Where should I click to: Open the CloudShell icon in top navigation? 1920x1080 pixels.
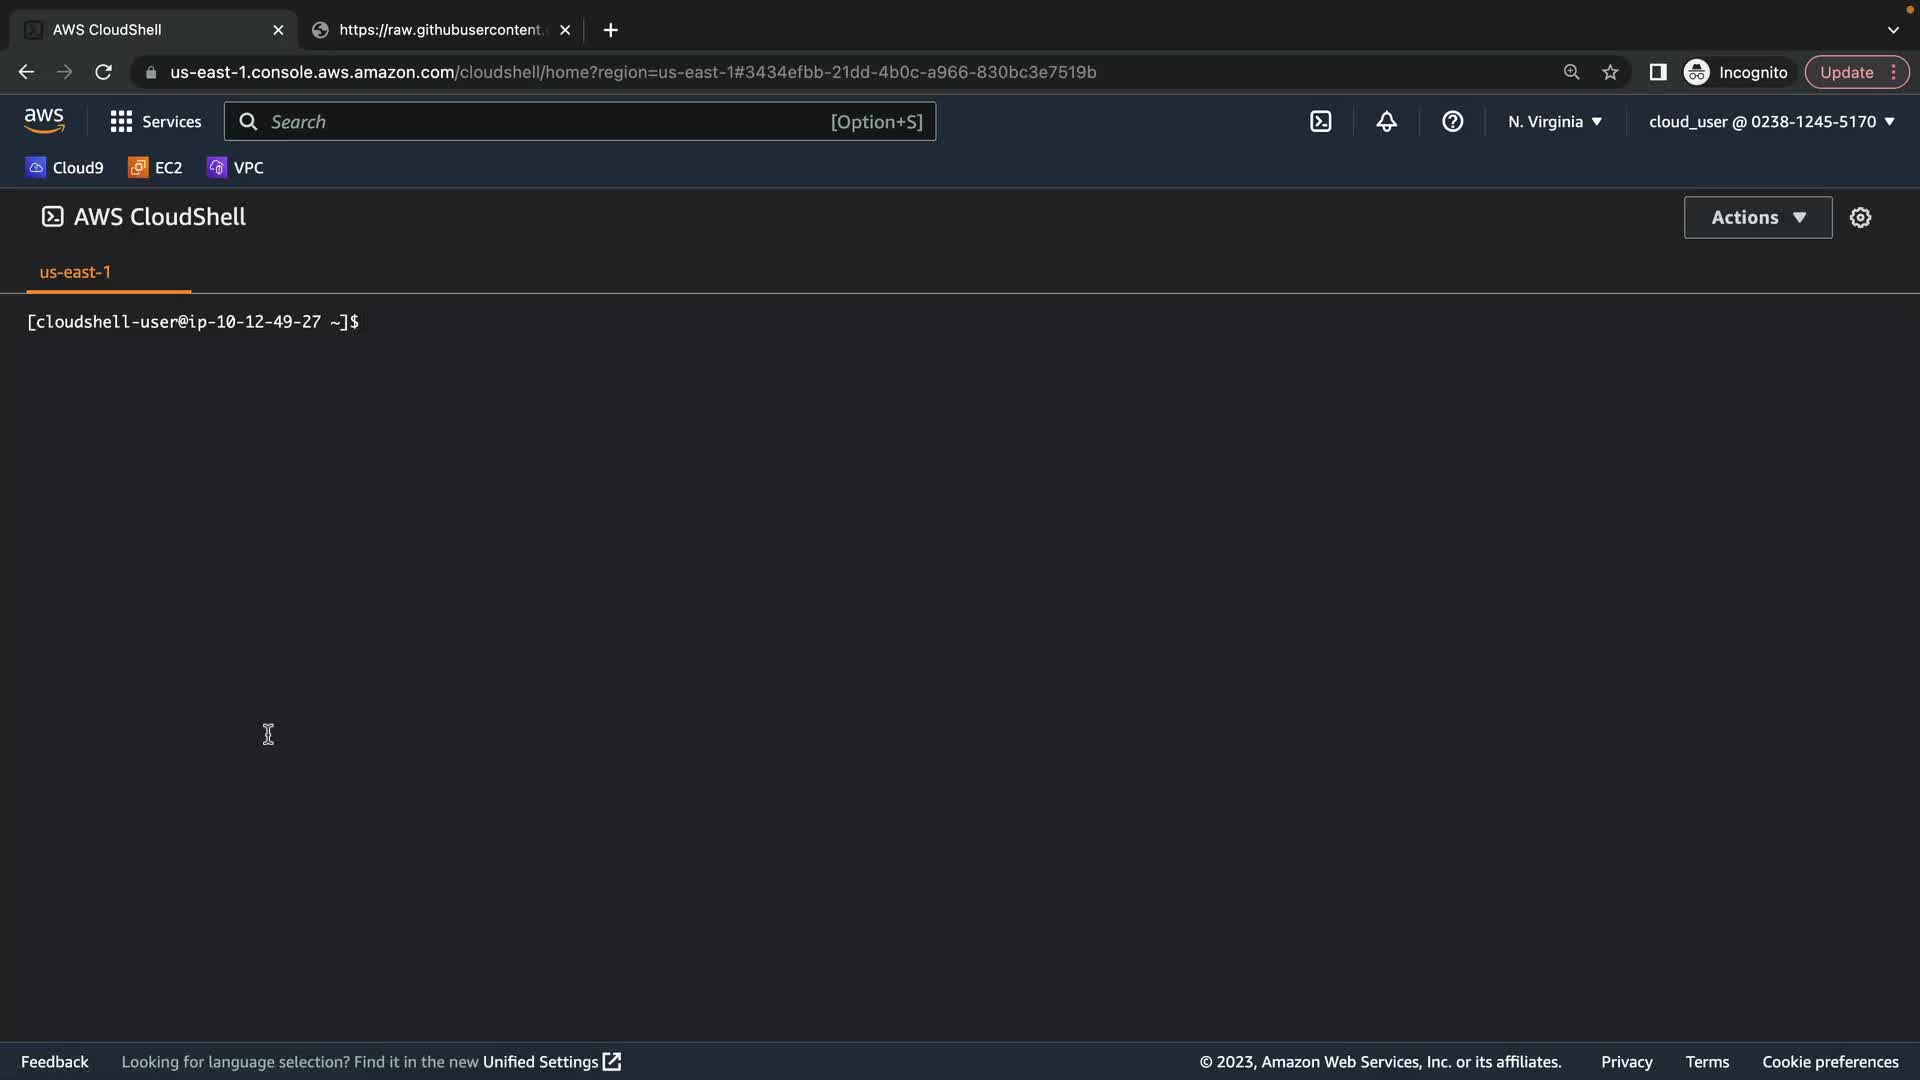pyautogui.click(x=1320, y=122)
